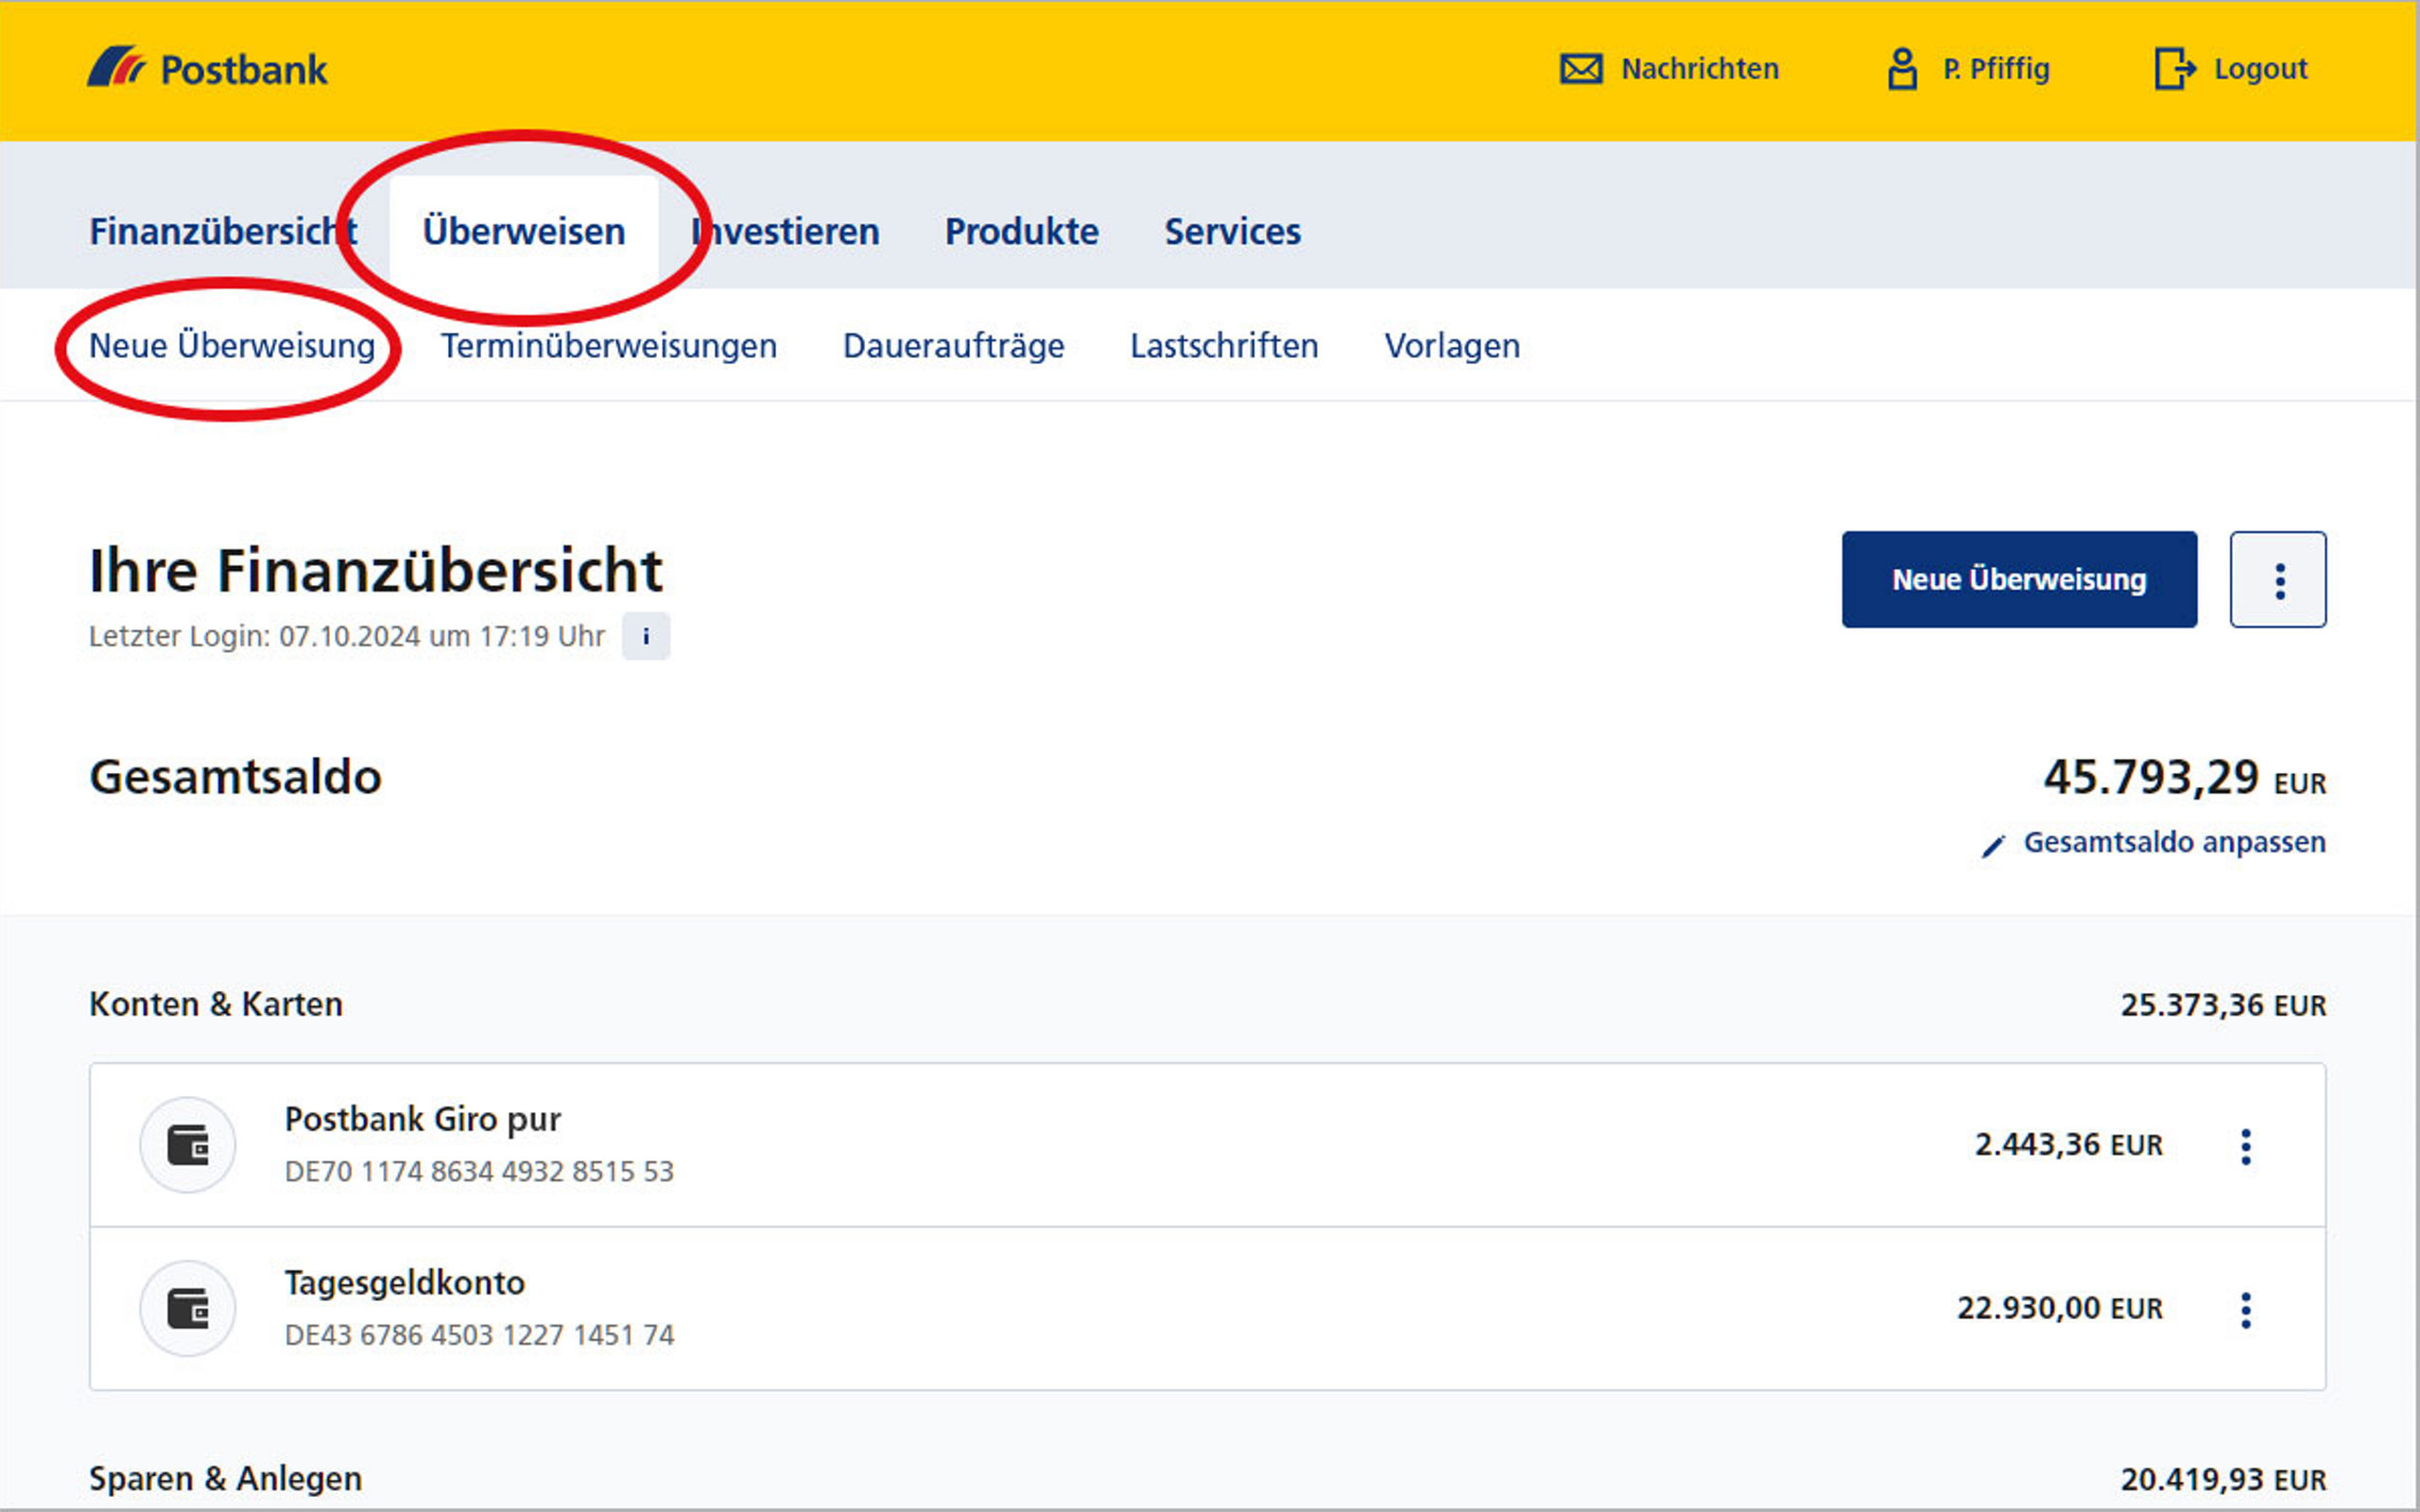
Task: Click the Konten & Karten heading
Action: pyautogui.click(x=216, y=1004)
